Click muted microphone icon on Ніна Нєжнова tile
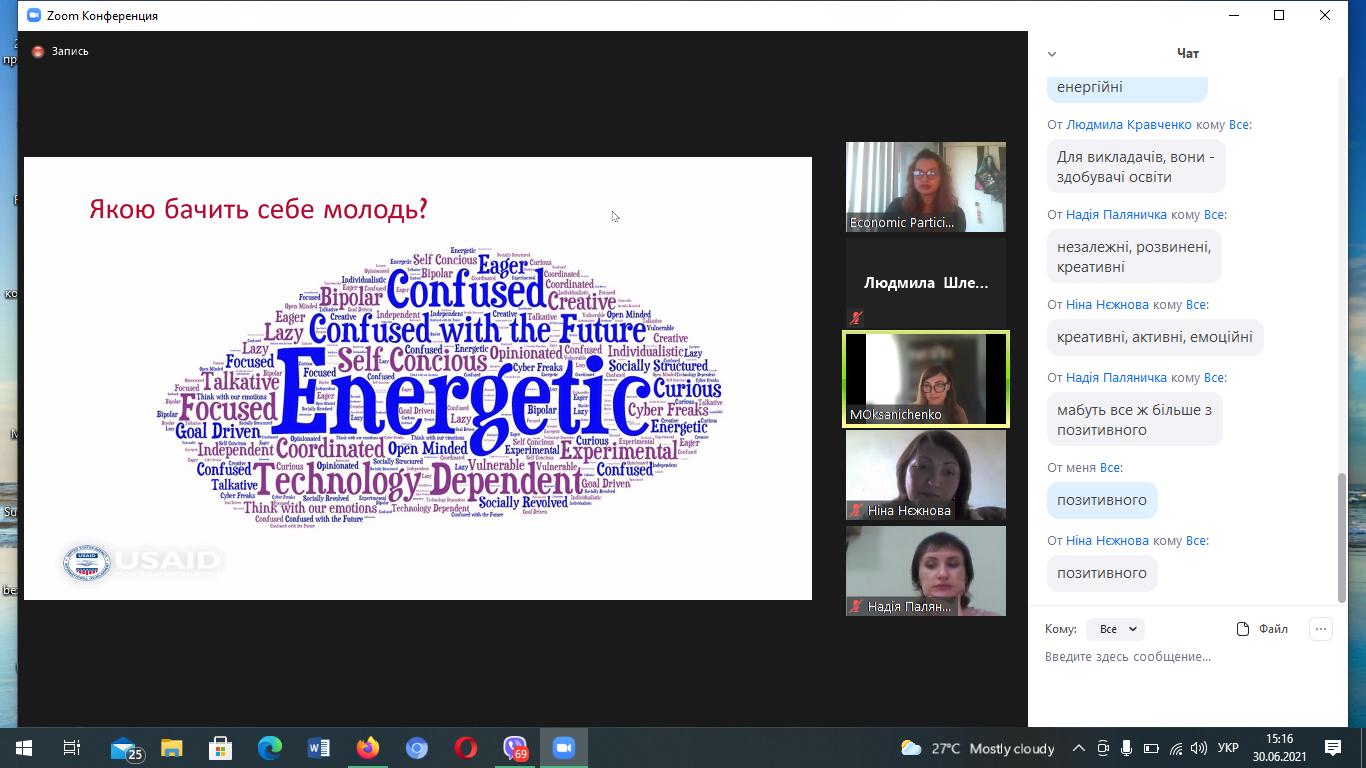Image resolution: width=1366 pixels, height=768 pixels. click(856, 511)
